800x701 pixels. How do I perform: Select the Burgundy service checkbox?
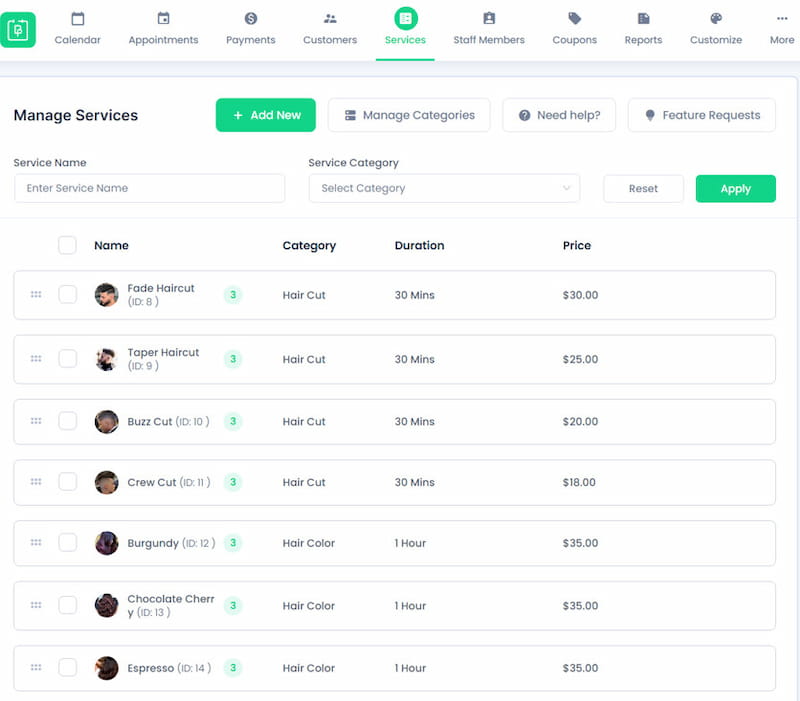[67, 542]
